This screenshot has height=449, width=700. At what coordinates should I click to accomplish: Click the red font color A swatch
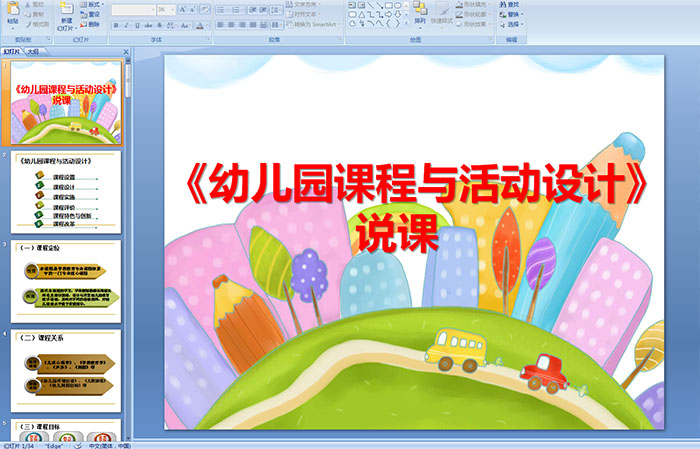coord(200,26)
